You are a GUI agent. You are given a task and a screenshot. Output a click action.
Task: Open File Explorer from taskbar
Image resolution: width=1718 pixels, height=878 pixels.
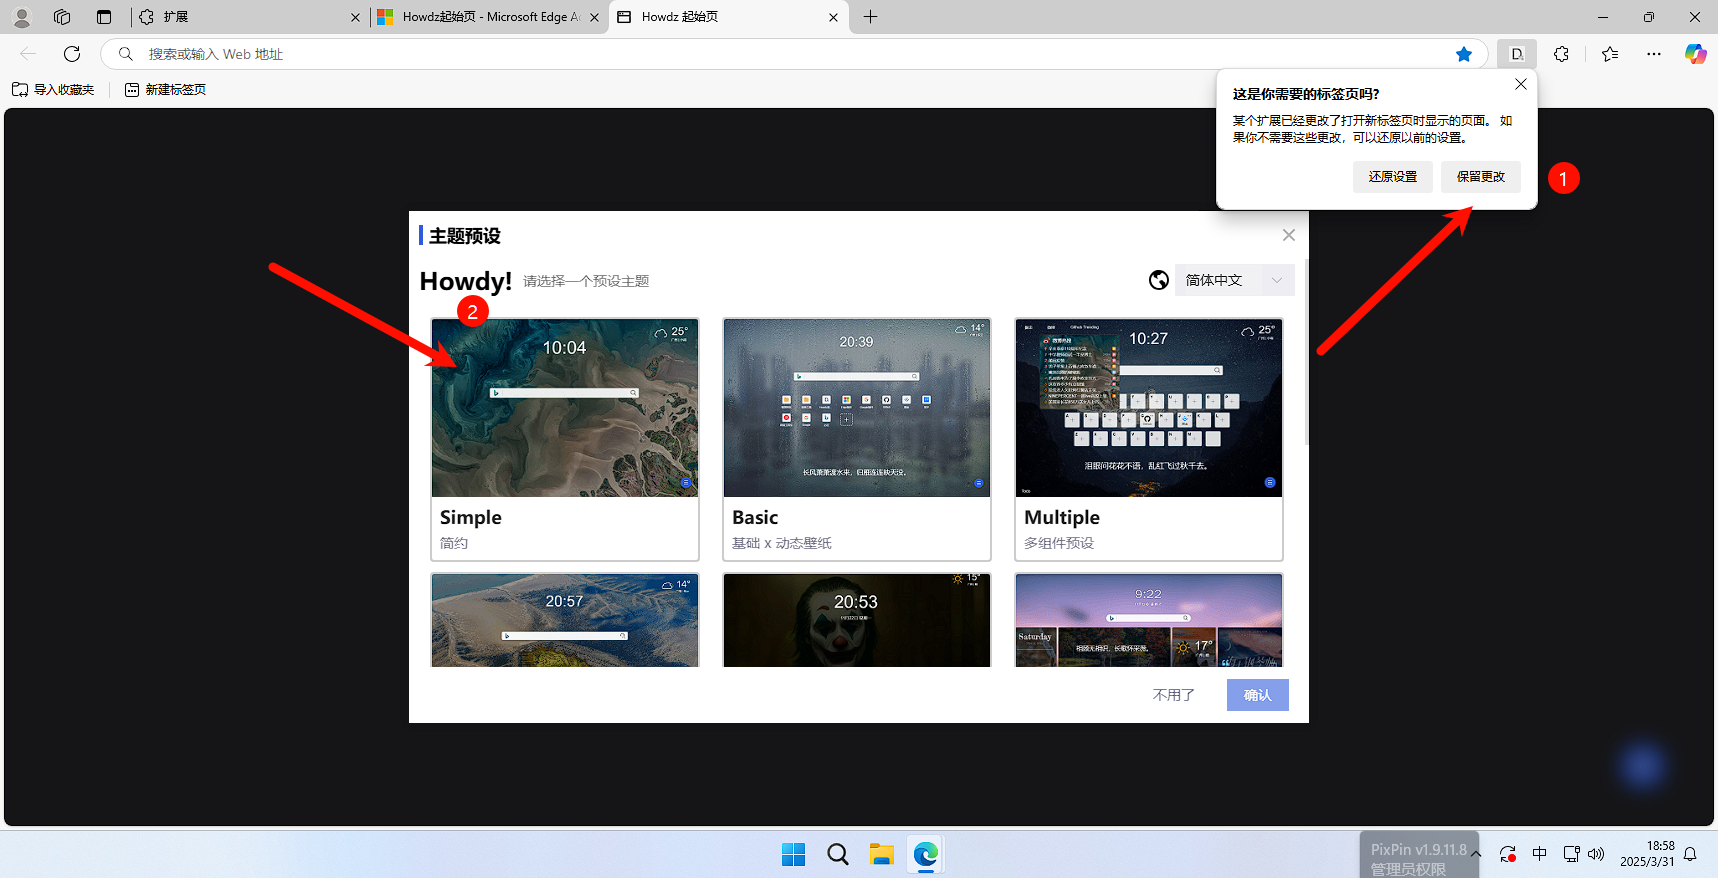point(882,854)
